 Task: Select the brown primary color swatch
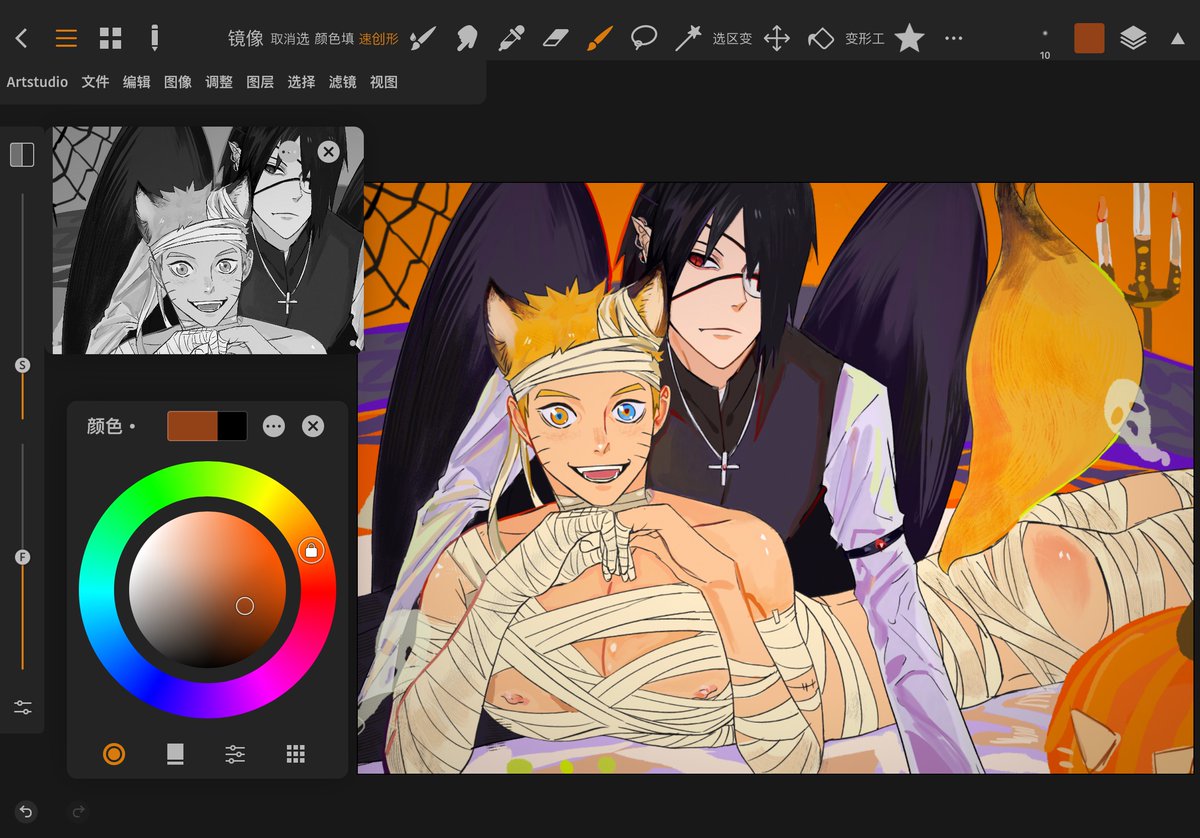pos(192,426)
